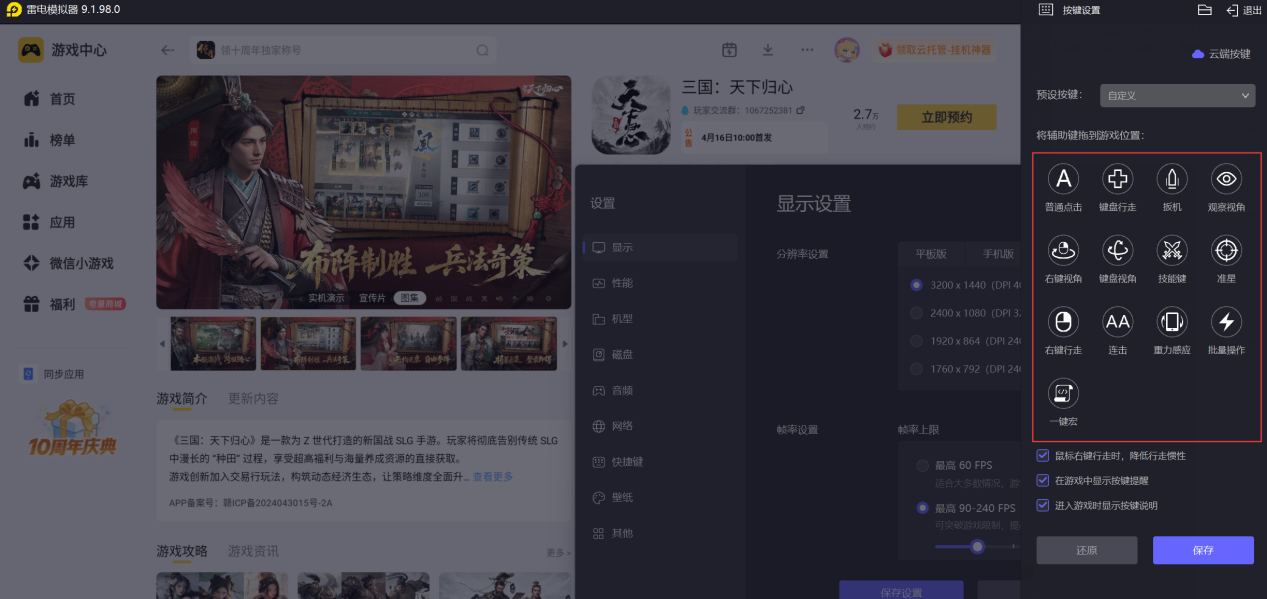Select the 准星 crosshair key icon
Viewport: 1267px width, 599px height.
[1226, 250]
